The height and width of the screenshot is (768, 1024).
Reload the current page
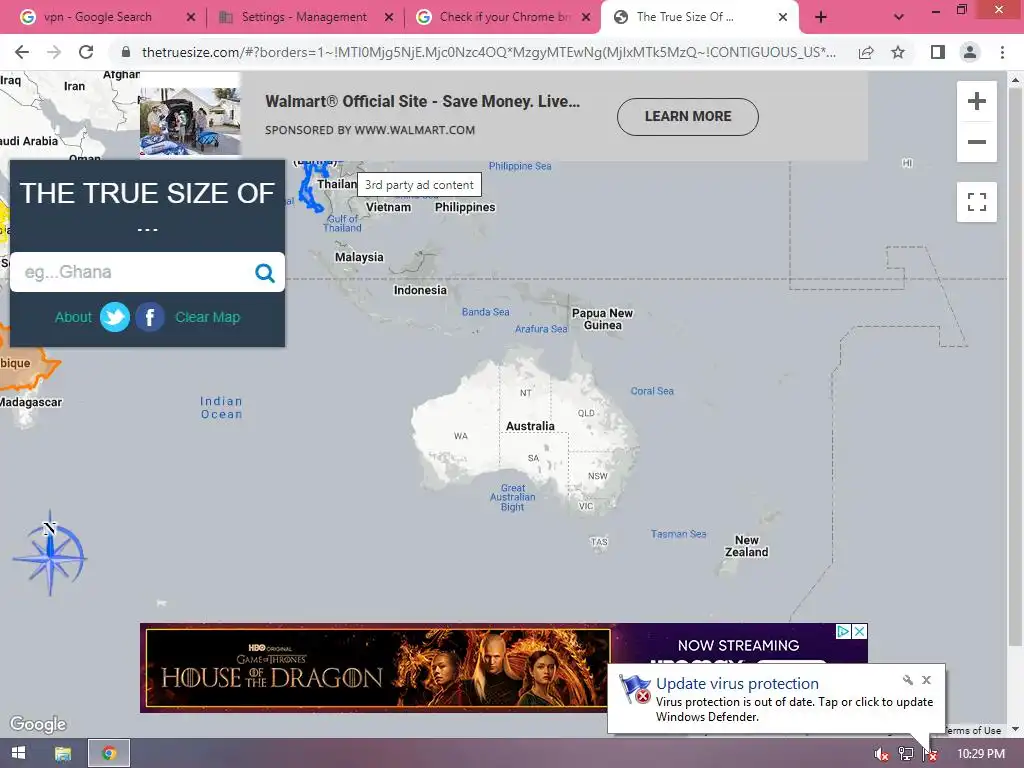click(86, 52)
